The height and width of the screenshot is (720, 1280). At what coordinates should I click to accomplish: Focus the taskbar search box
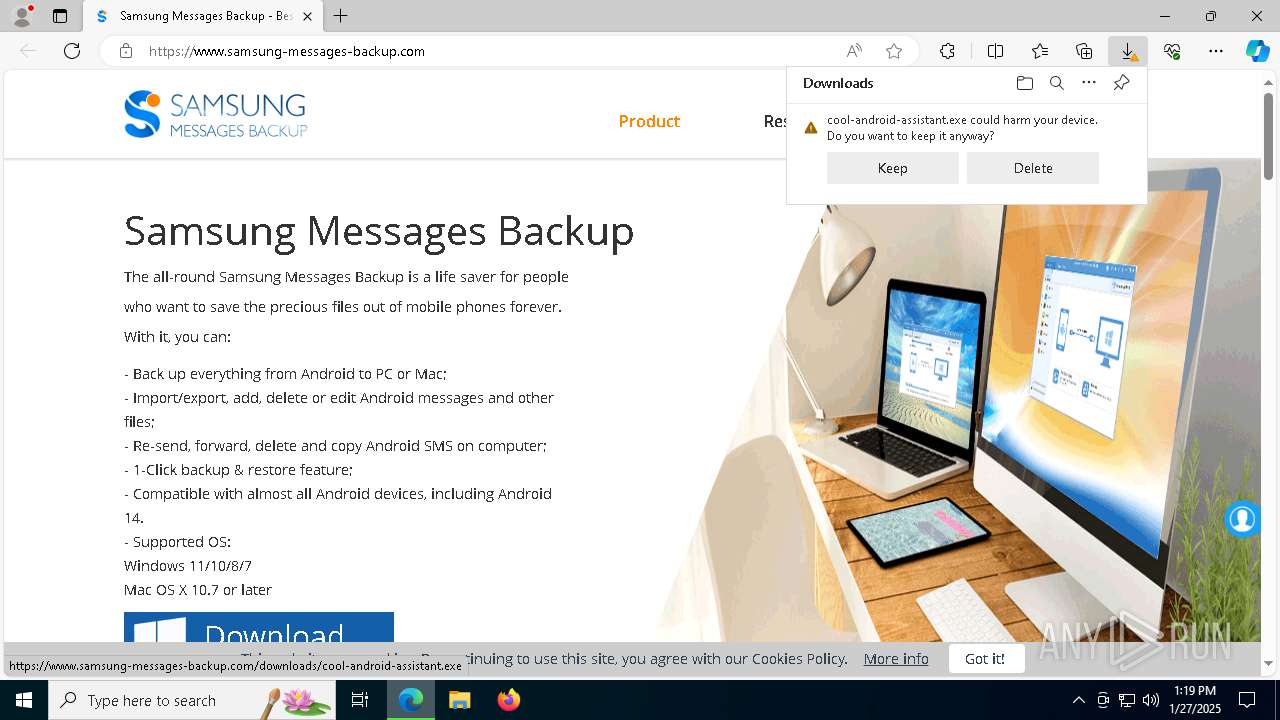pos(191,700)
